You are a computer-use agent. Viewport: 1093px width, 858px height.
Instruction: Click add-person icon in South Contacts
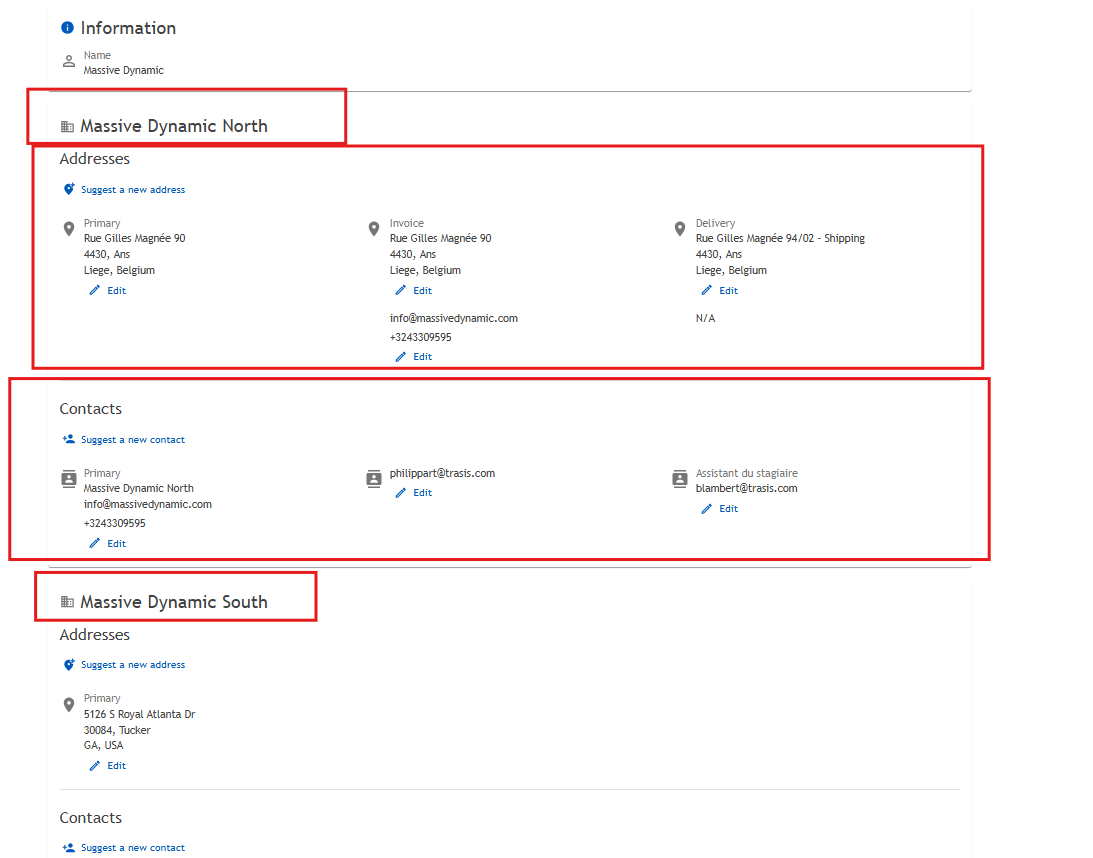point(68,848)
